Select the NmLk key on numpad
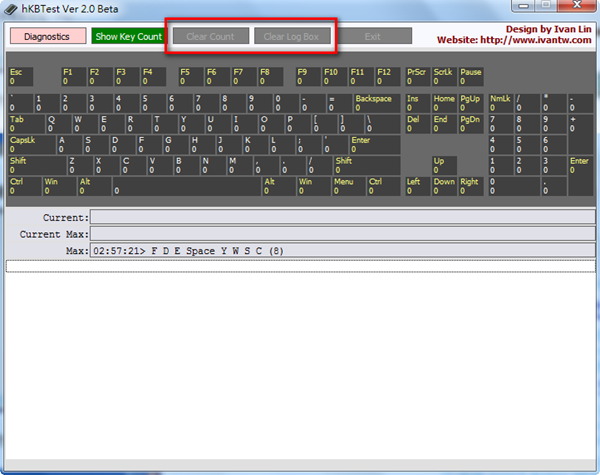600x475 pixels. pyautogui.click(x=500, y=103)
